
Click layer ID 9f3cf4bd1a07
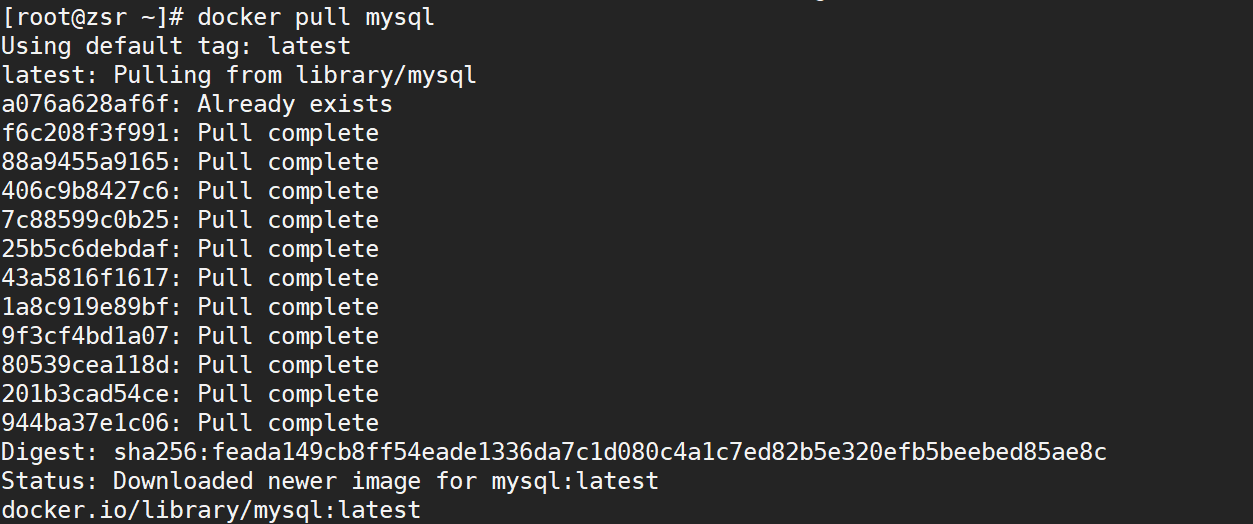(85, 336)
